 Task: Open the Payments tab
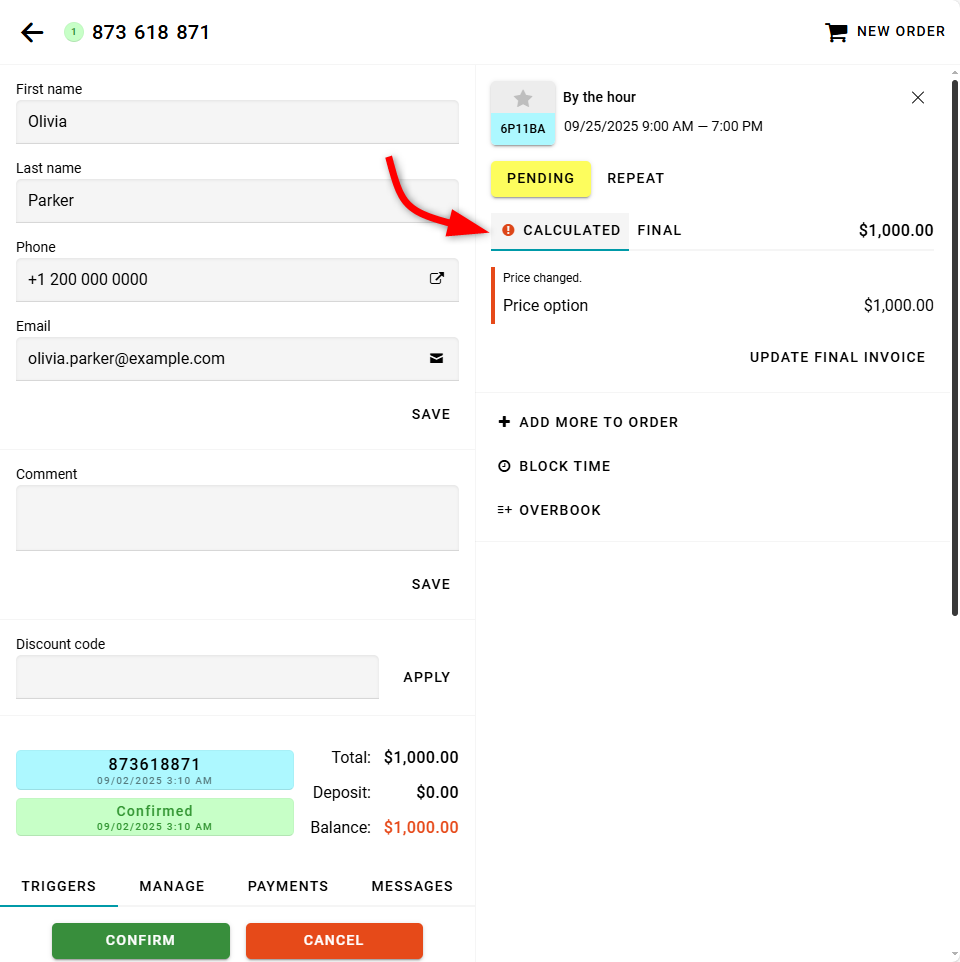tap(288, 886)
